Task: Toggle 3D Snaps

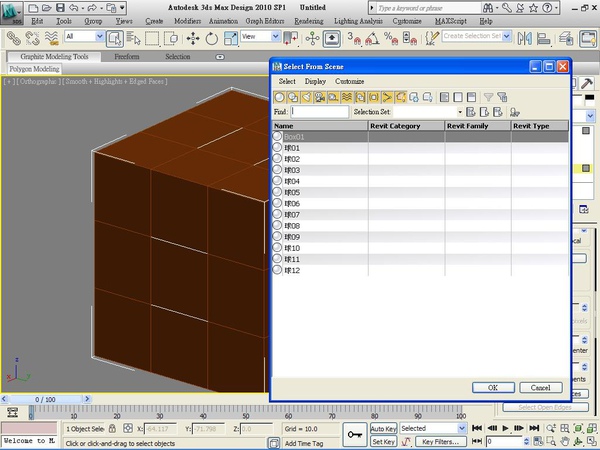Action: (x=354, y=38)
